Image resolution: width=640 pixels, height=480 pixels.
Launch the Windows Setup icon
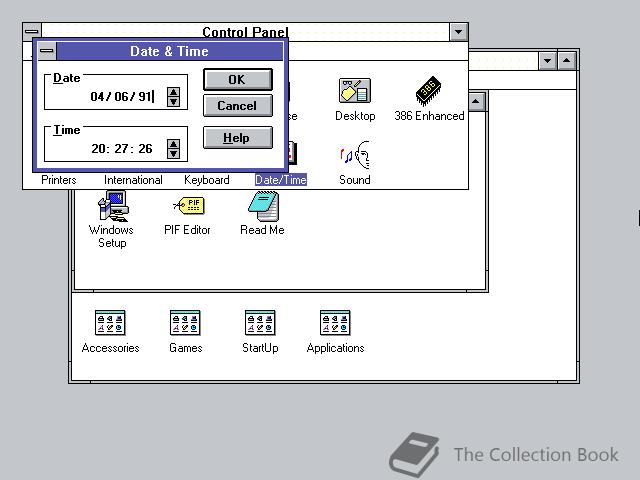(x=113, y=205)
